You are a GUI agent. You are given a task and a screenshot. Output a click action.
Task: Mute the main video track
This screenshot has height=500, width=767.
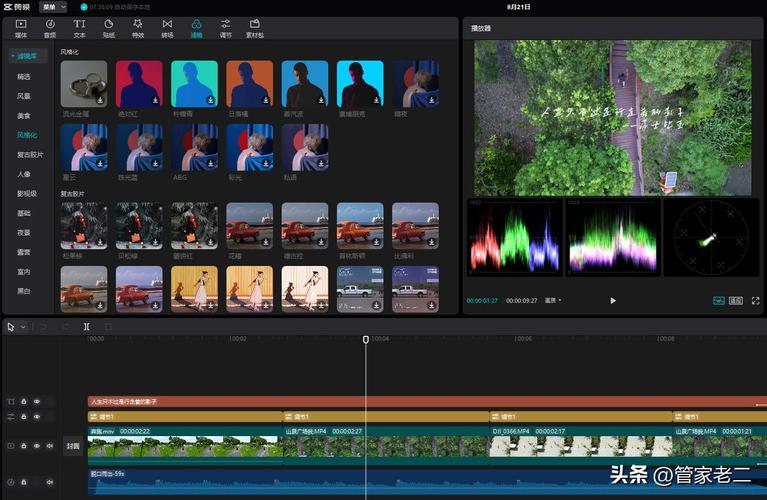[x=49, y=446]
